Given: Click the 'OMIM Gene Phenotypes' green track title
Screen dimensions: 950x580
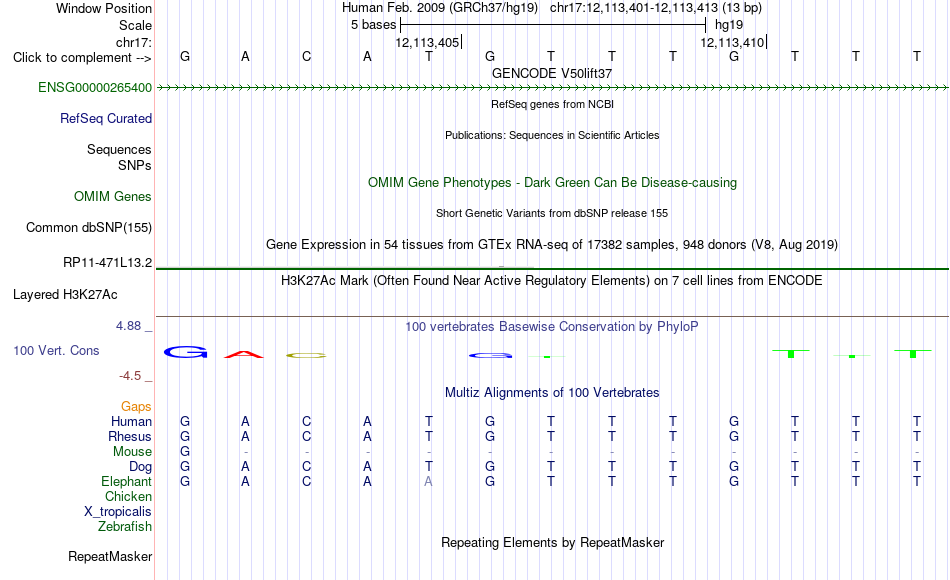Looking at the screenshot, I should coord(552,182).
